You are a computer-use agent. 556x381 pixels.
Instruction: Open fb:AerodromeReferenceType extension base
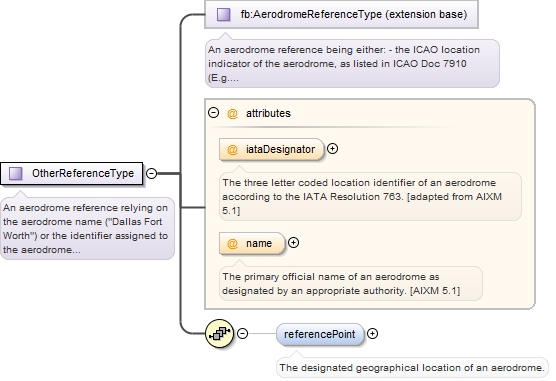click(341, 15)
